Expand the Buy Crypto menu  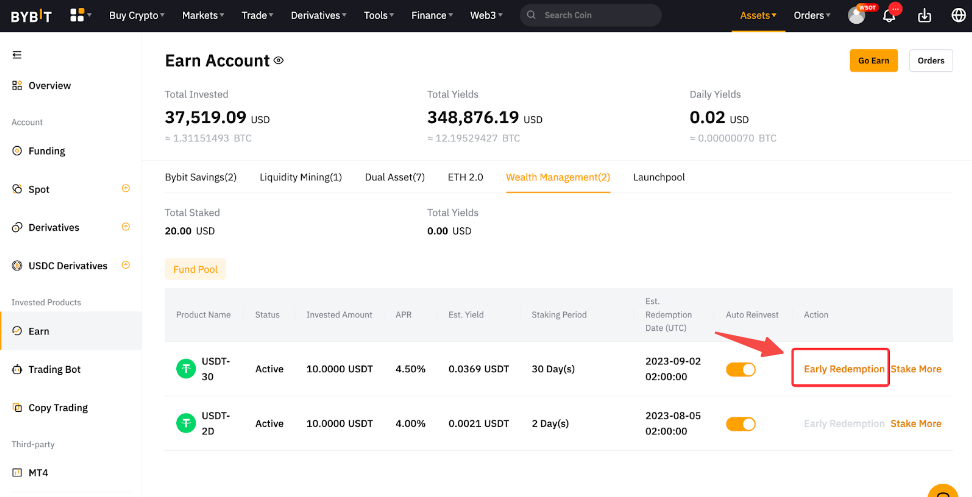tap(136, 15)
